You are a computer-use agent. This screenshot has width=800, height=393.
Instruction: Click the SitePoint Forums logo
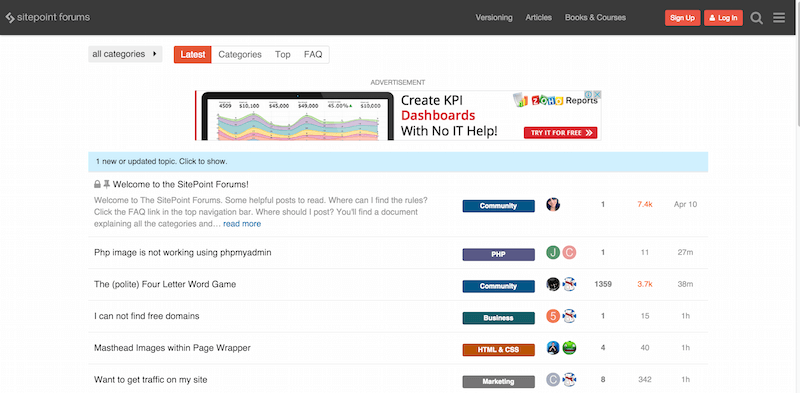point(47,17)
